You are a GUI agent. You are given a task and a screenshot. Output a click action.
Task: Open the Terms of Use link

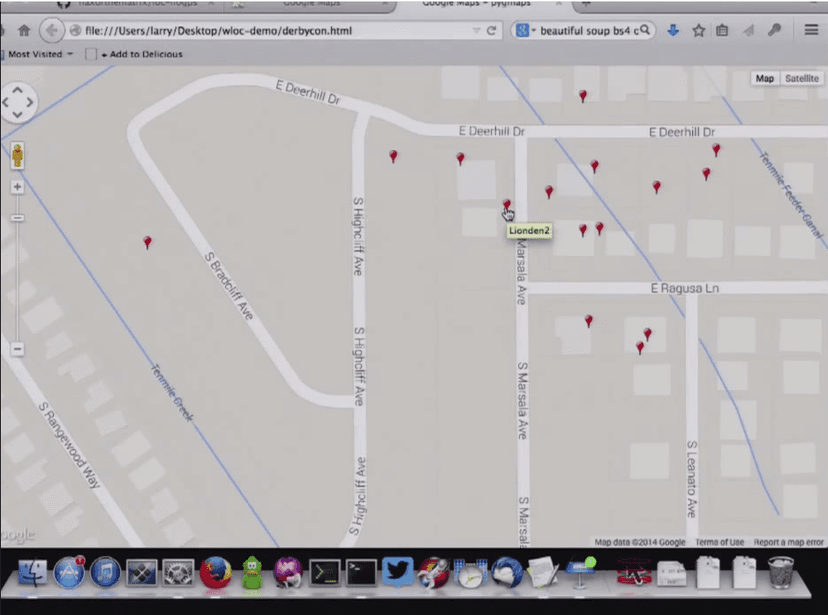click(x=719, y=542)
